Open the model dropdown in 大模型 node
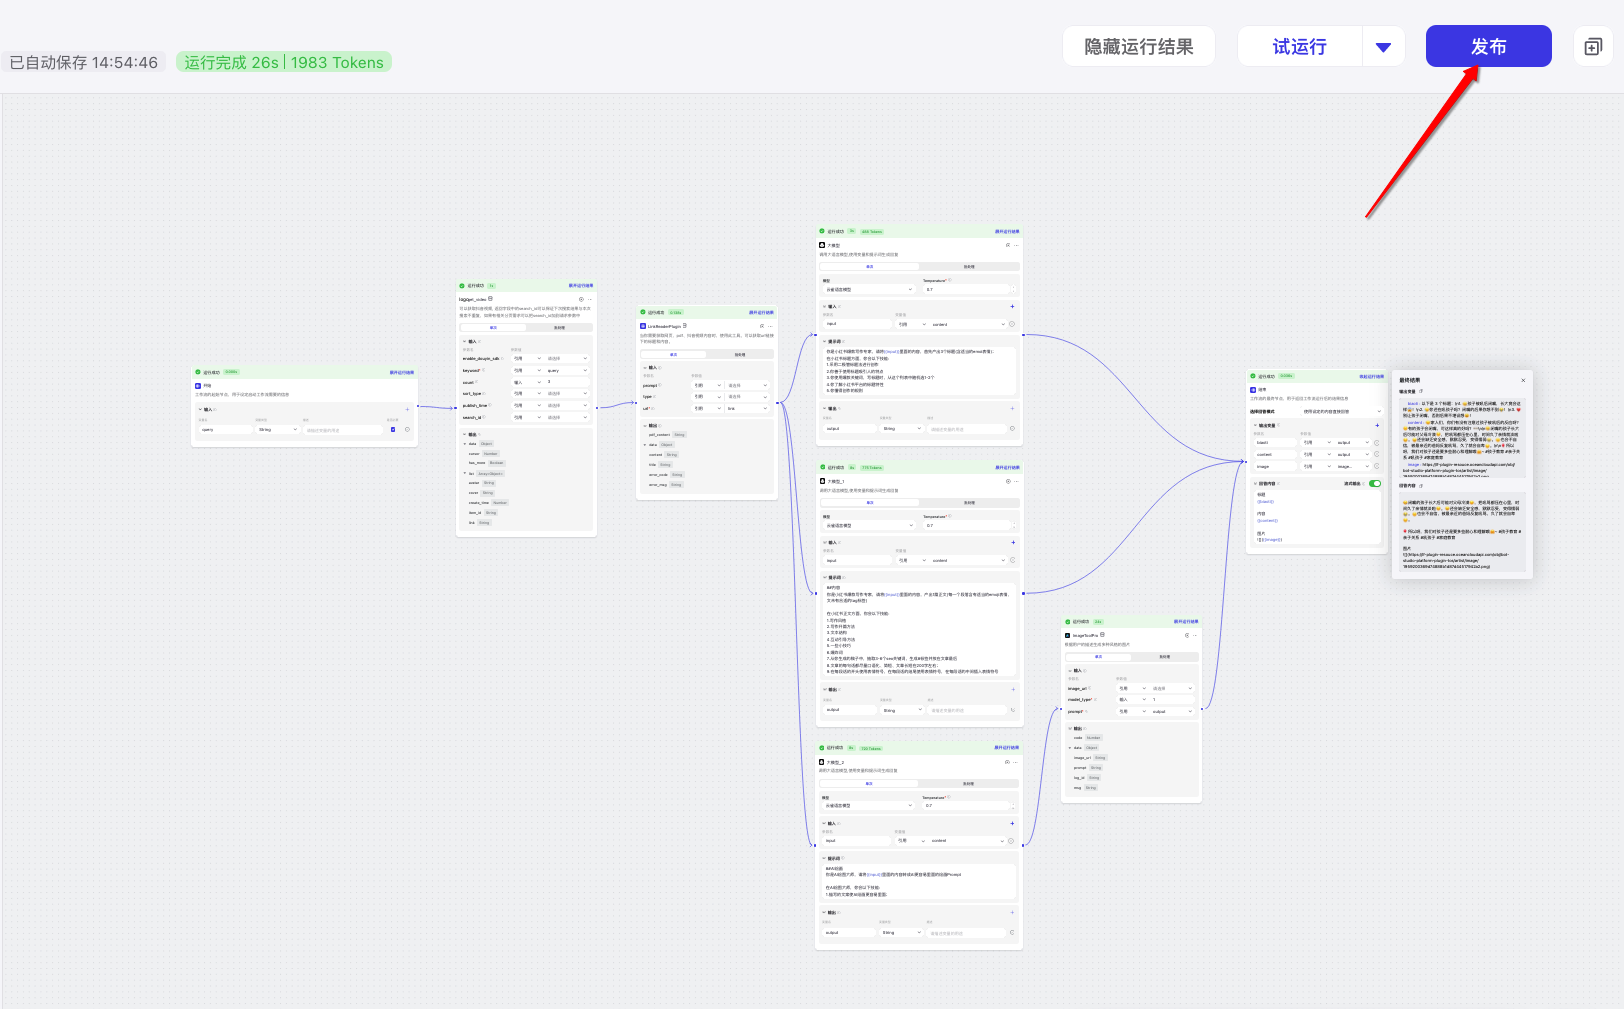Image resolution: width=1624 pixels, height=1009 pixels. point(869,289)
